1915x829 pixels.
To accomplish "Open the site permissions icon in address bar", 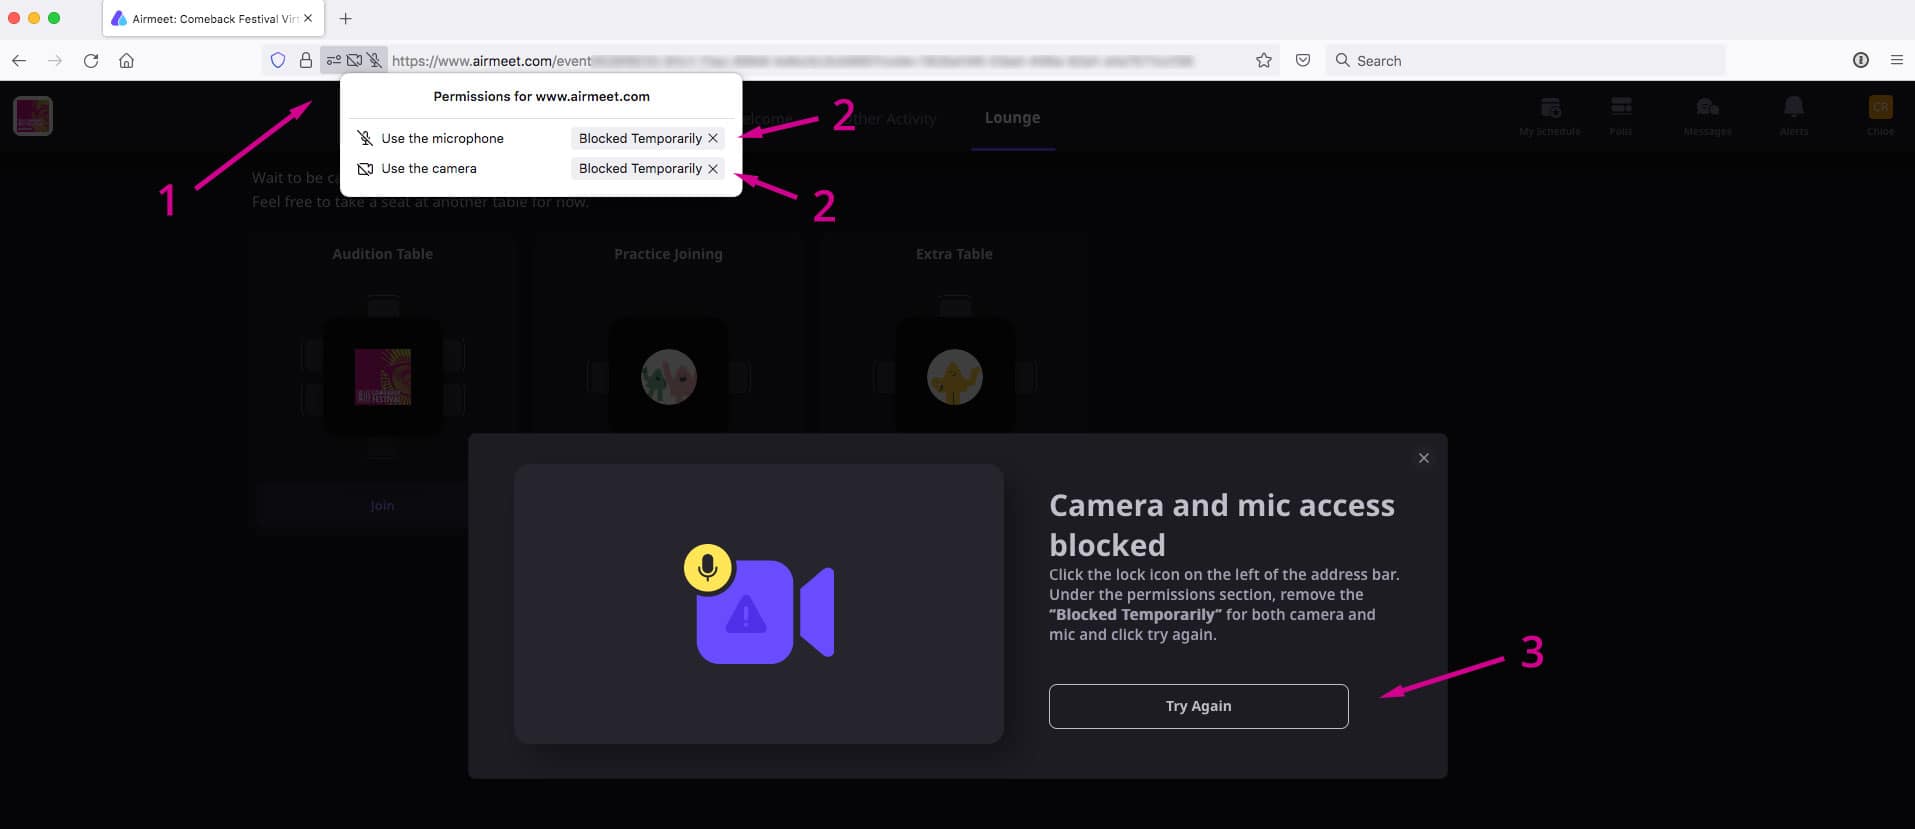I will pos(334,61).
